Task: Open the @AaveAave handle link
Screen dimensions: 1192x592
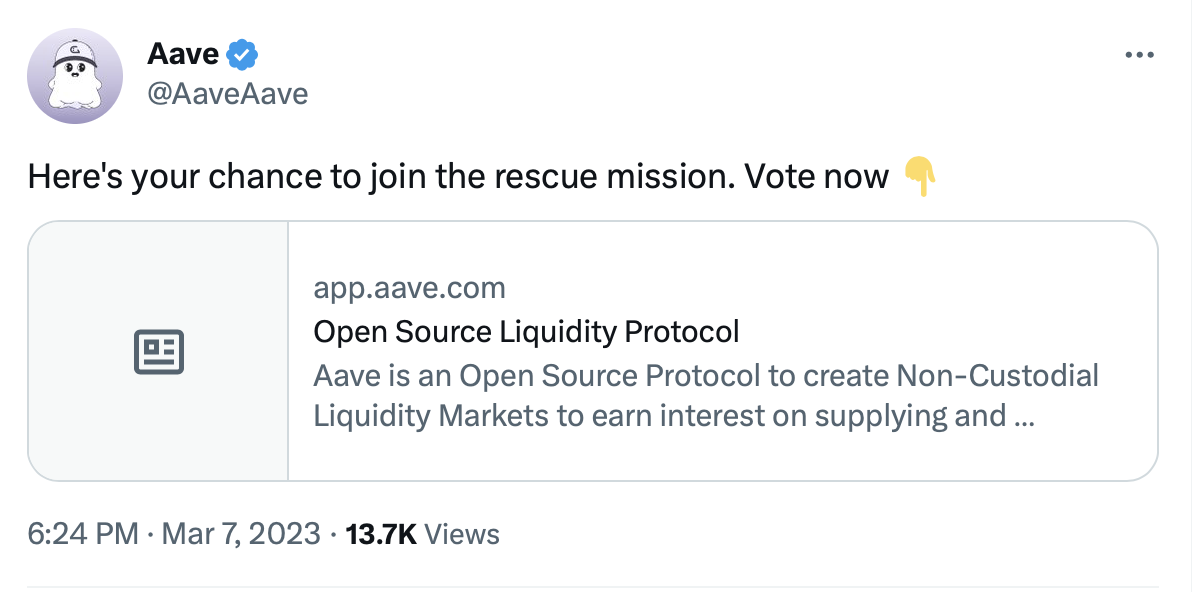Action: [x=227, y=94]
